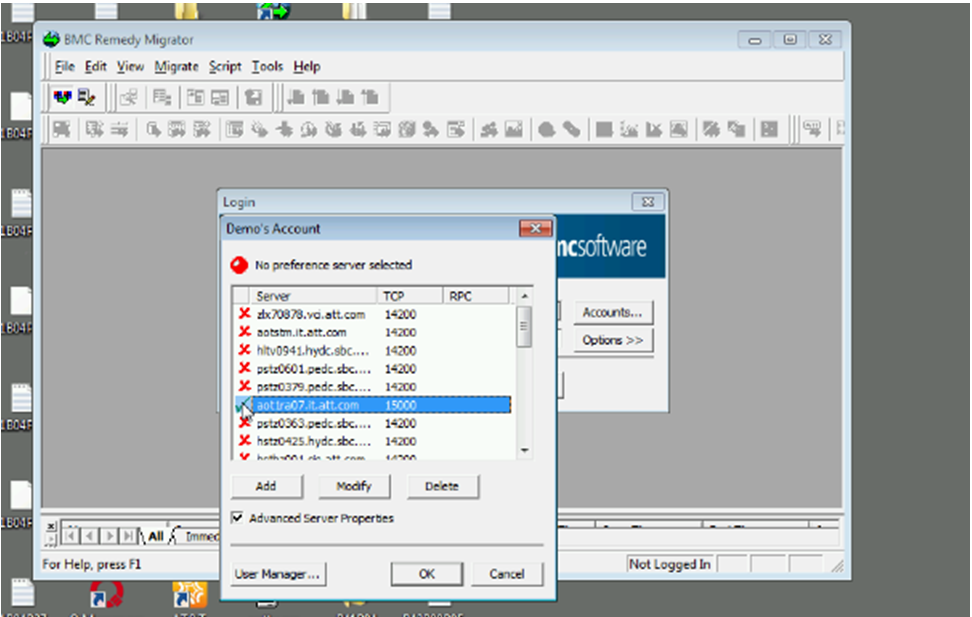
Task: Click the next tab arrow button
Action: [109, 535]
